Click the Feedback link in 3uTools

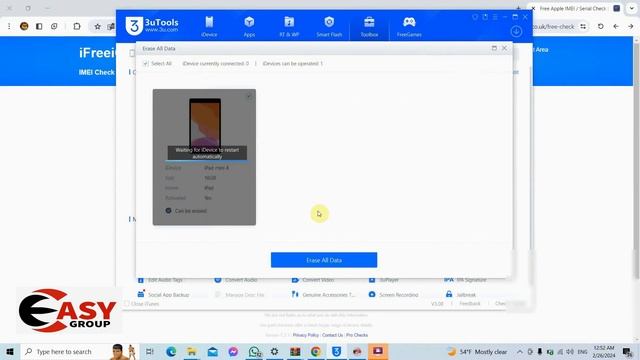[x=470, y=304]
